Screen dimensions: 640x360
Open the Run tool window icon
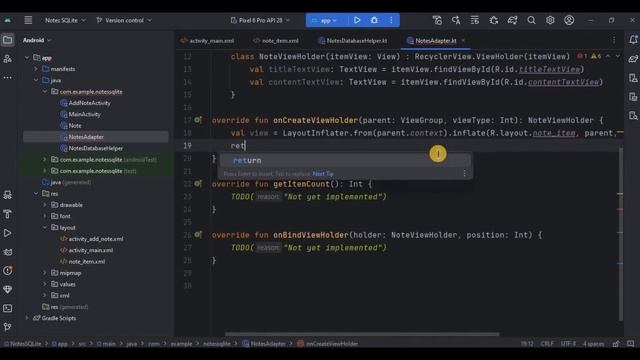click(7, 233)
